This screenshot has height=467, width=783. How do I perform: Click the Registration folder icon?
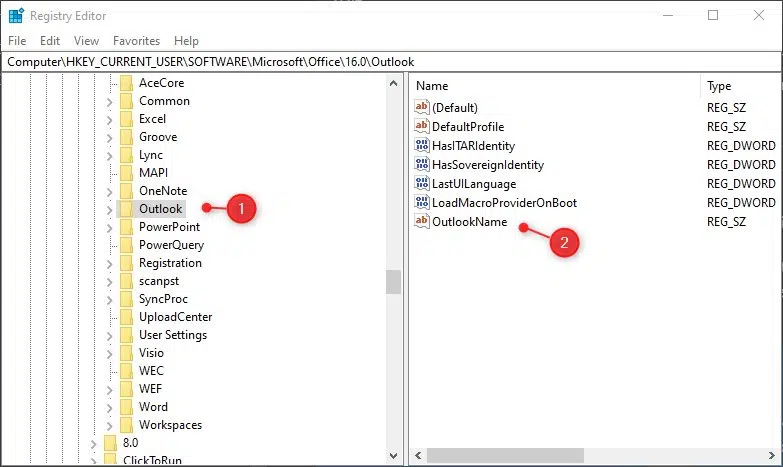126,263
